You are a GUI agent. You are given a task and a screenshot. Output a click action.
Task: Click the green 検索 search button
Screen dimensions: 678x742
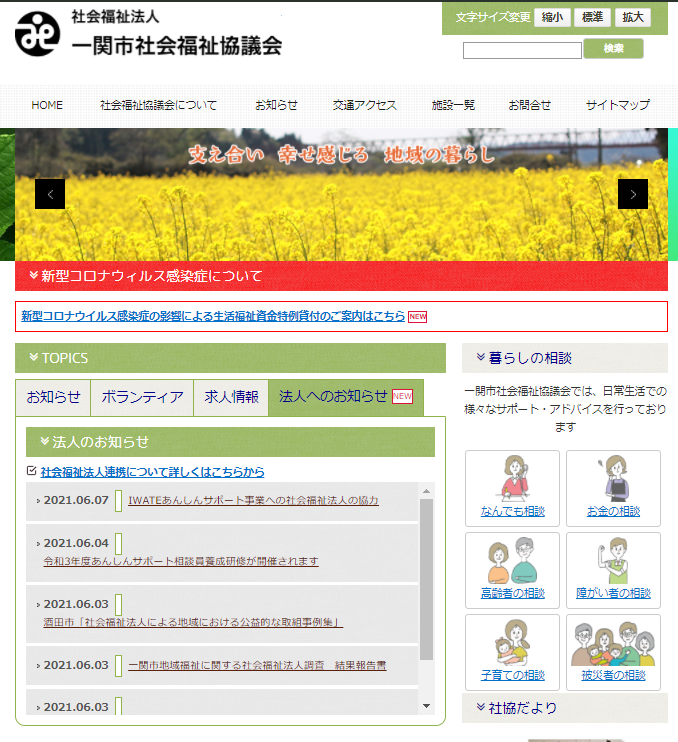(x=613, y=48)
